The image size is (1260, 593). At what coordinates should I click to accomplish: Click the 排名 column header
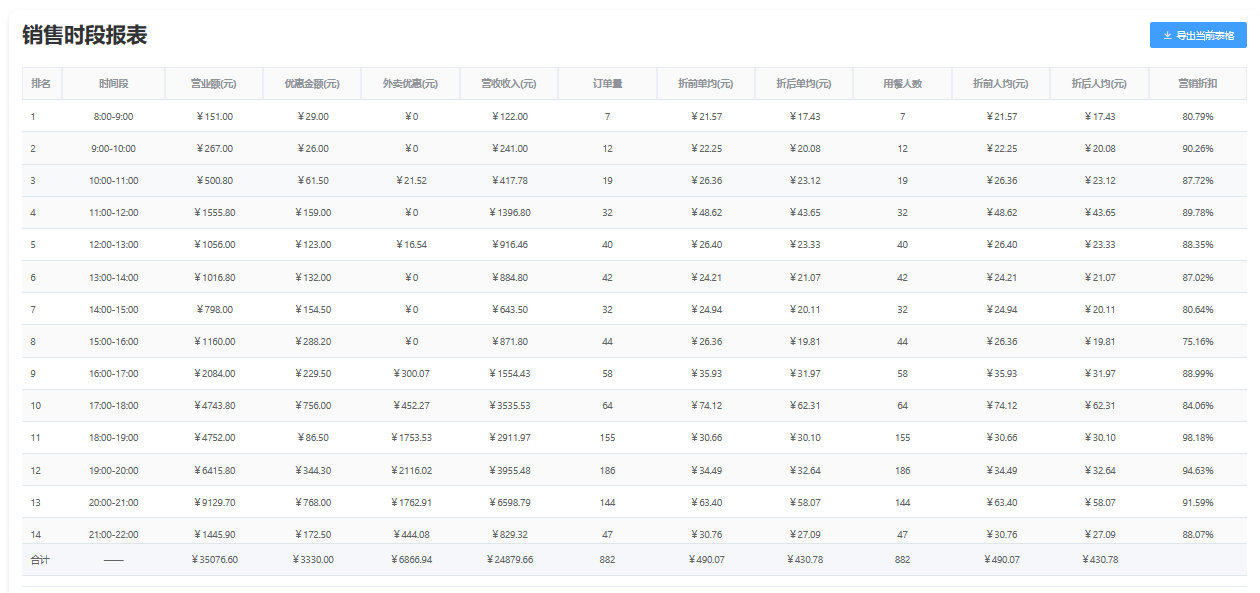coord(41,84)
